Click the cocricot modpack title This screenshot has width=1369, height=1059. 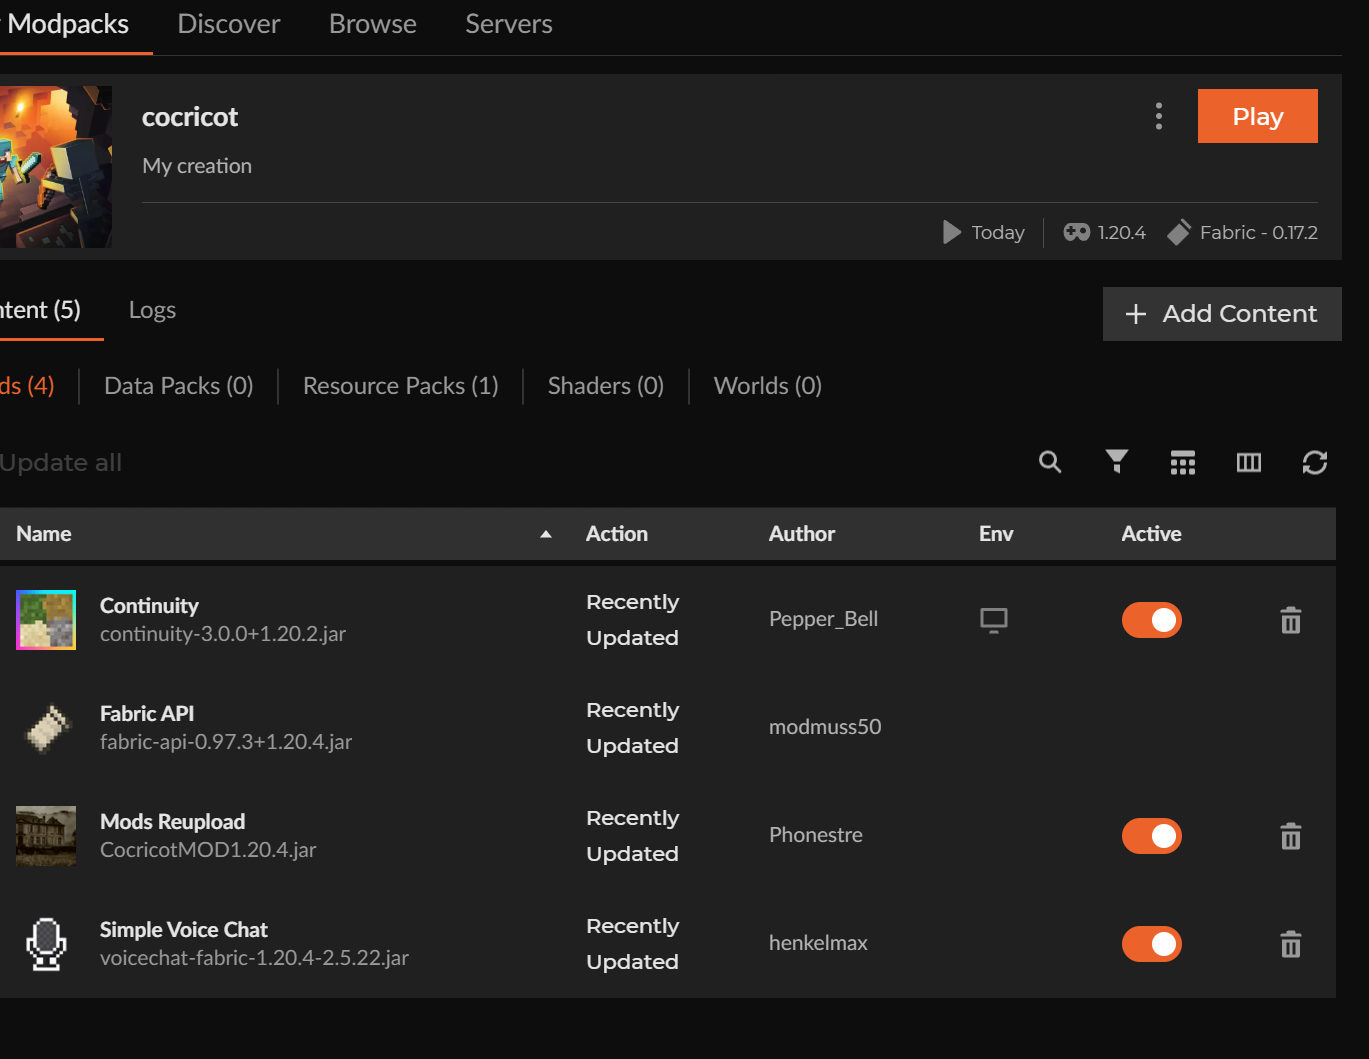190,117
